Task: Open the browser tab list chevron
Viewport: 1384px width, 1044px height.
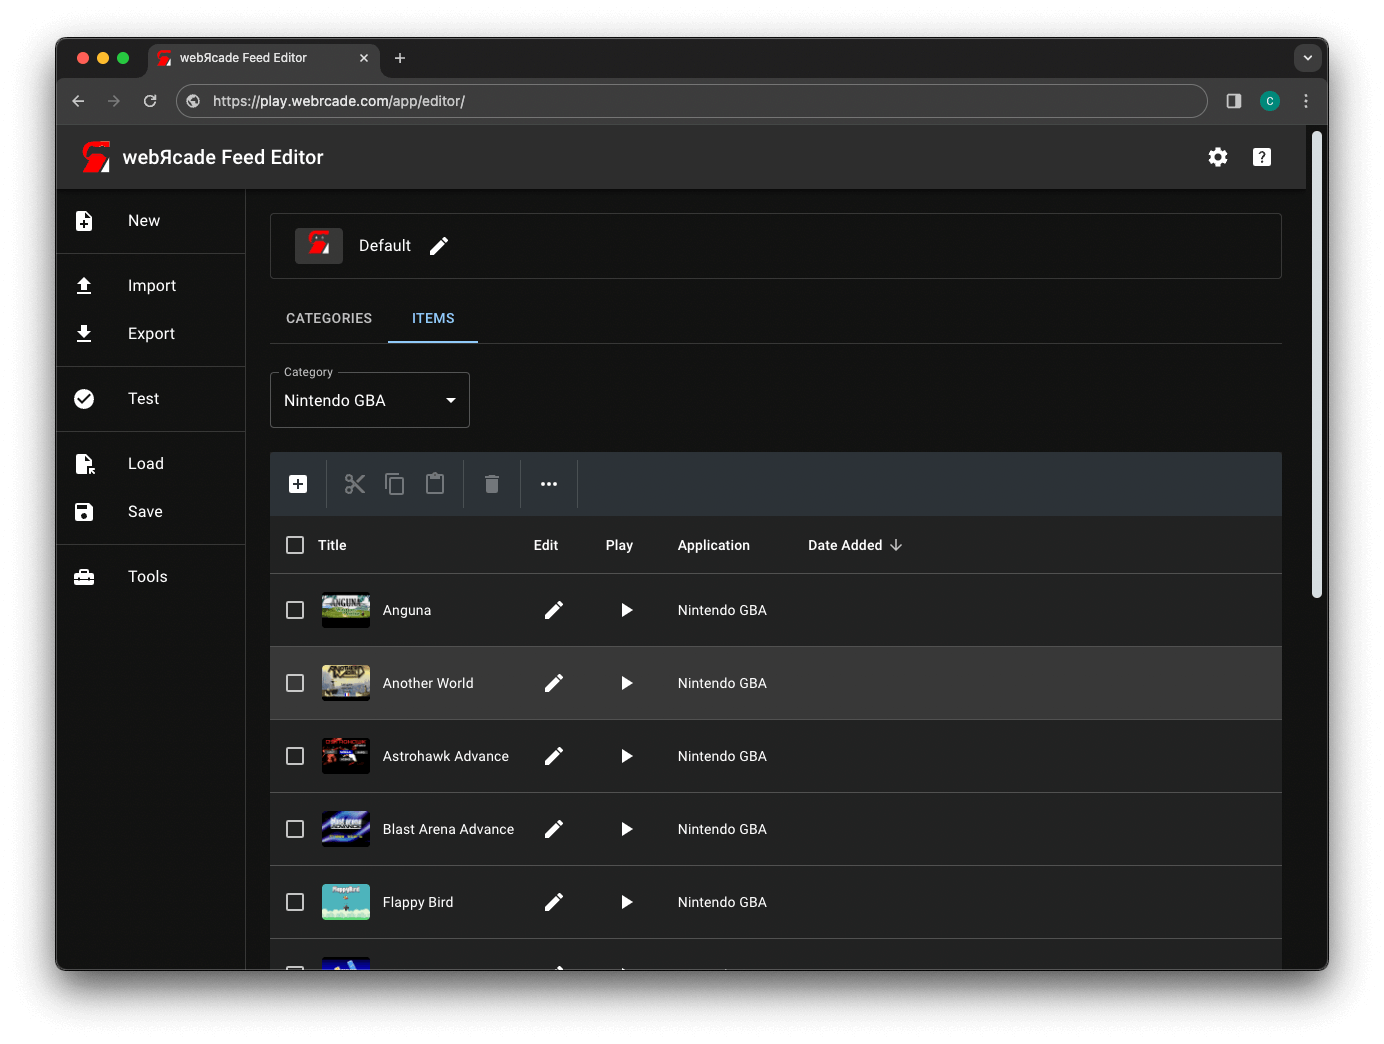Action: pos(1307,58)
